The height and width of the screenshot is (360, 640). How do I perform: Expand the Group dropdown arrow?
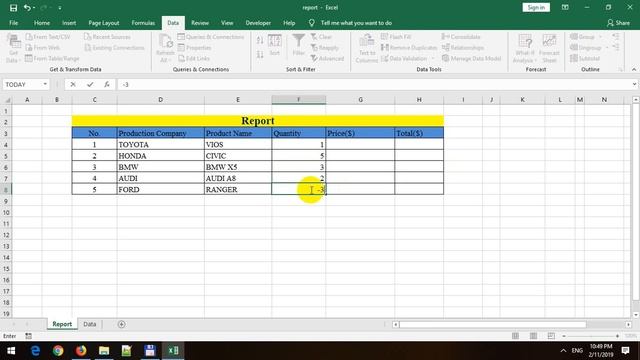[x=600, y=37]
